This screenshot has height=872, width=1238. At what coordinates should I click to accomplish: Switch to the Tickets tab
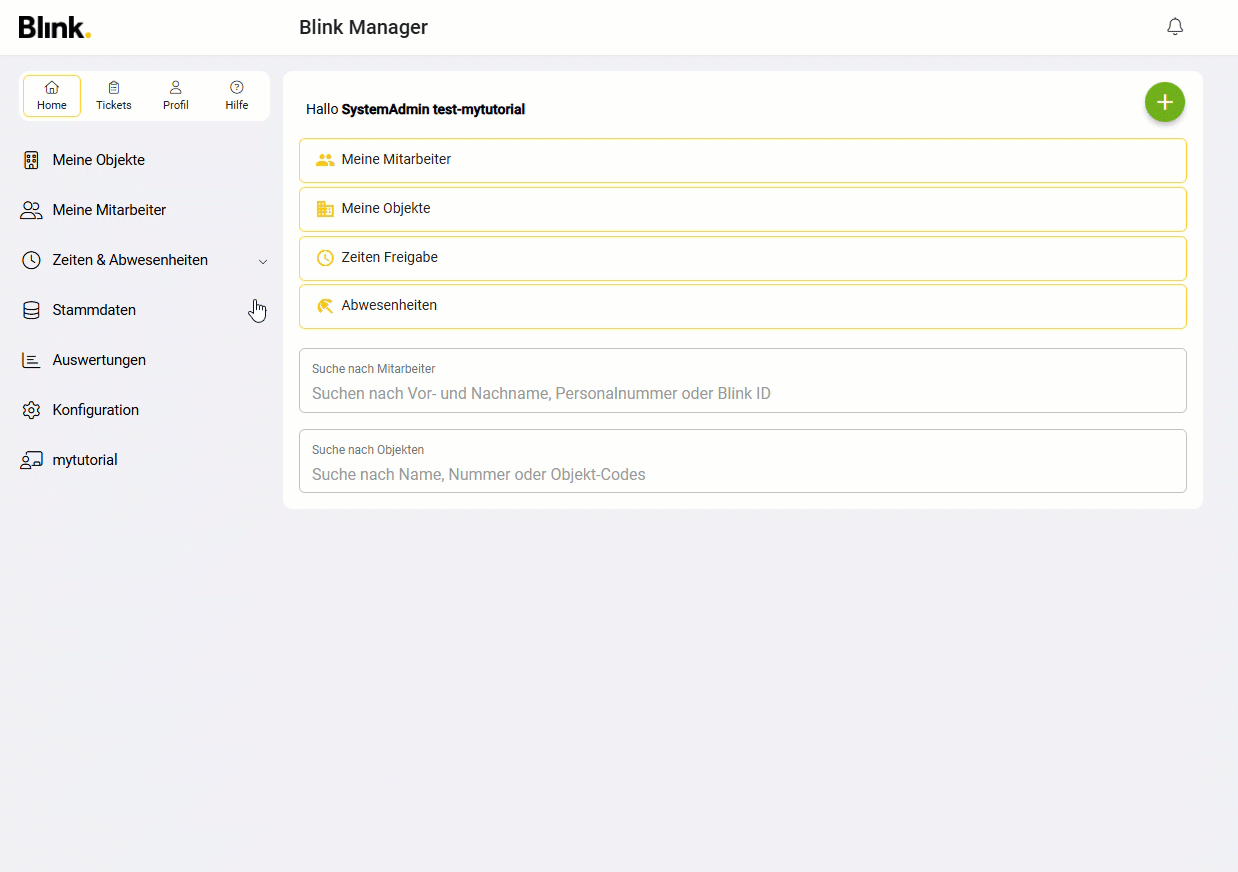coord(113,95)
